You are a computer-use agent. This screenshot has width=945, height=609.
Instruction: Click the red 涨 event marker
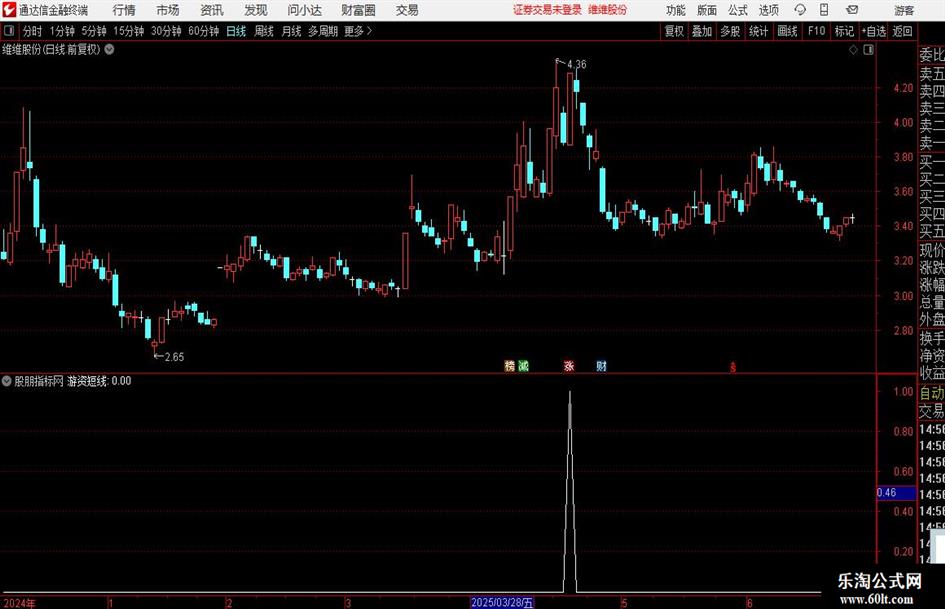pyautogui.click(x=569, y=366)
